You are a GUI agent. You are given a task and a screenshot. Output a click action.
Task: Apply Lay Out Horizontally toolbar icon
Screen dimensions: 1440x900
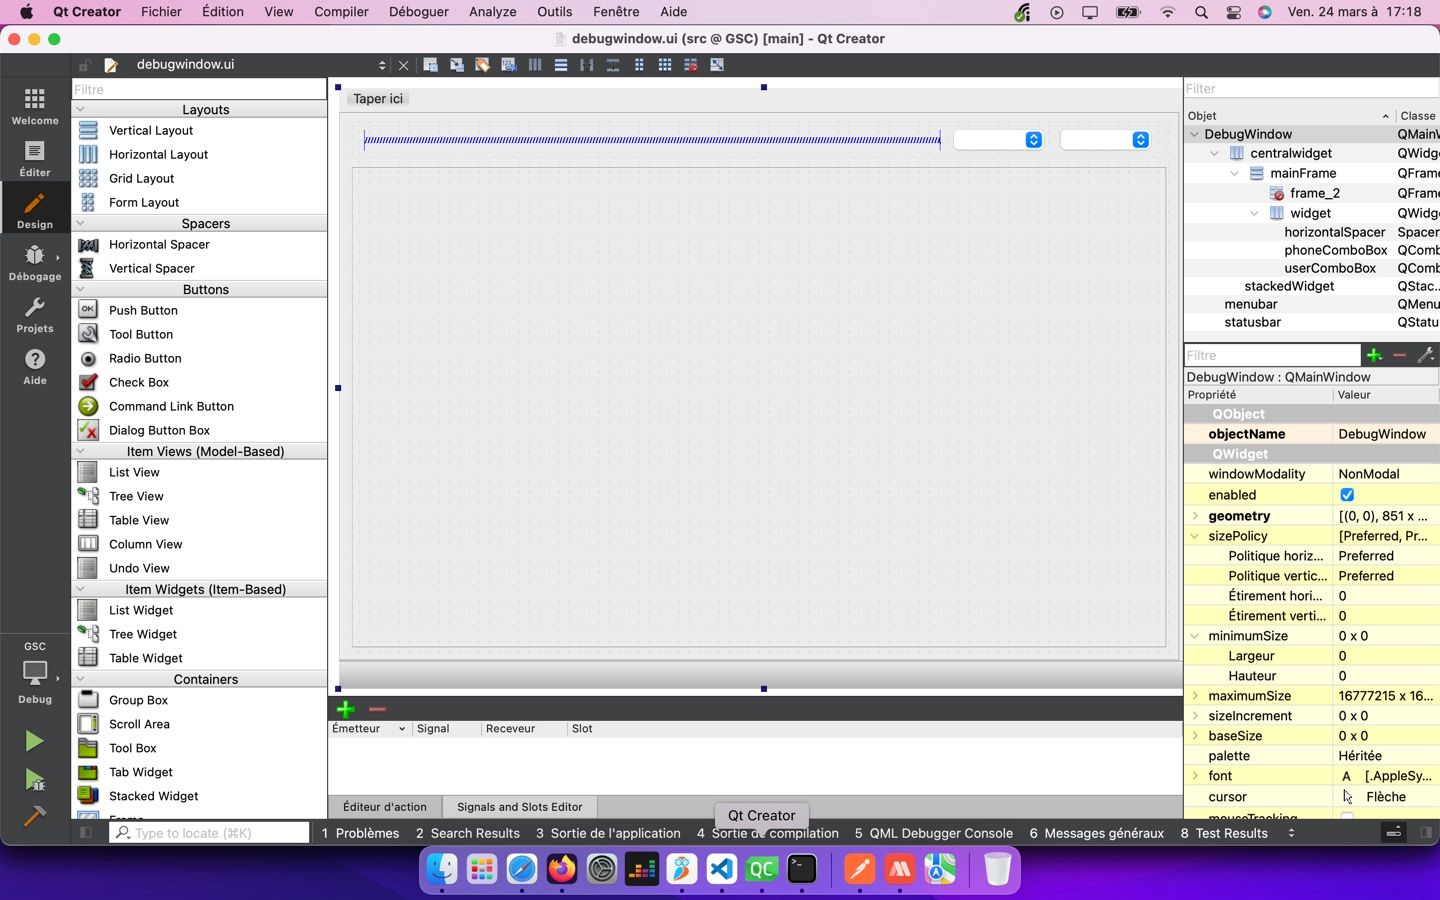[535, 65]
